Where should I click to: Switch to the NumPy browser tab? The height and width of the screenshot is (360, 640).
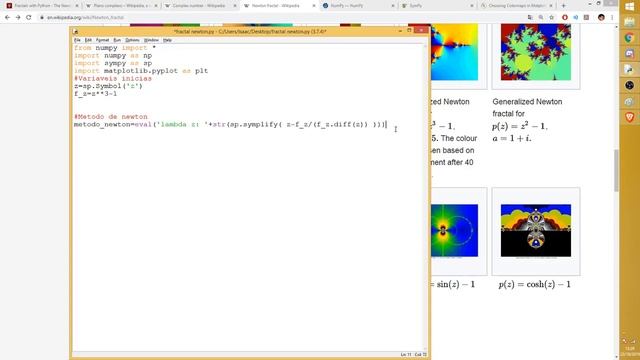358,6
